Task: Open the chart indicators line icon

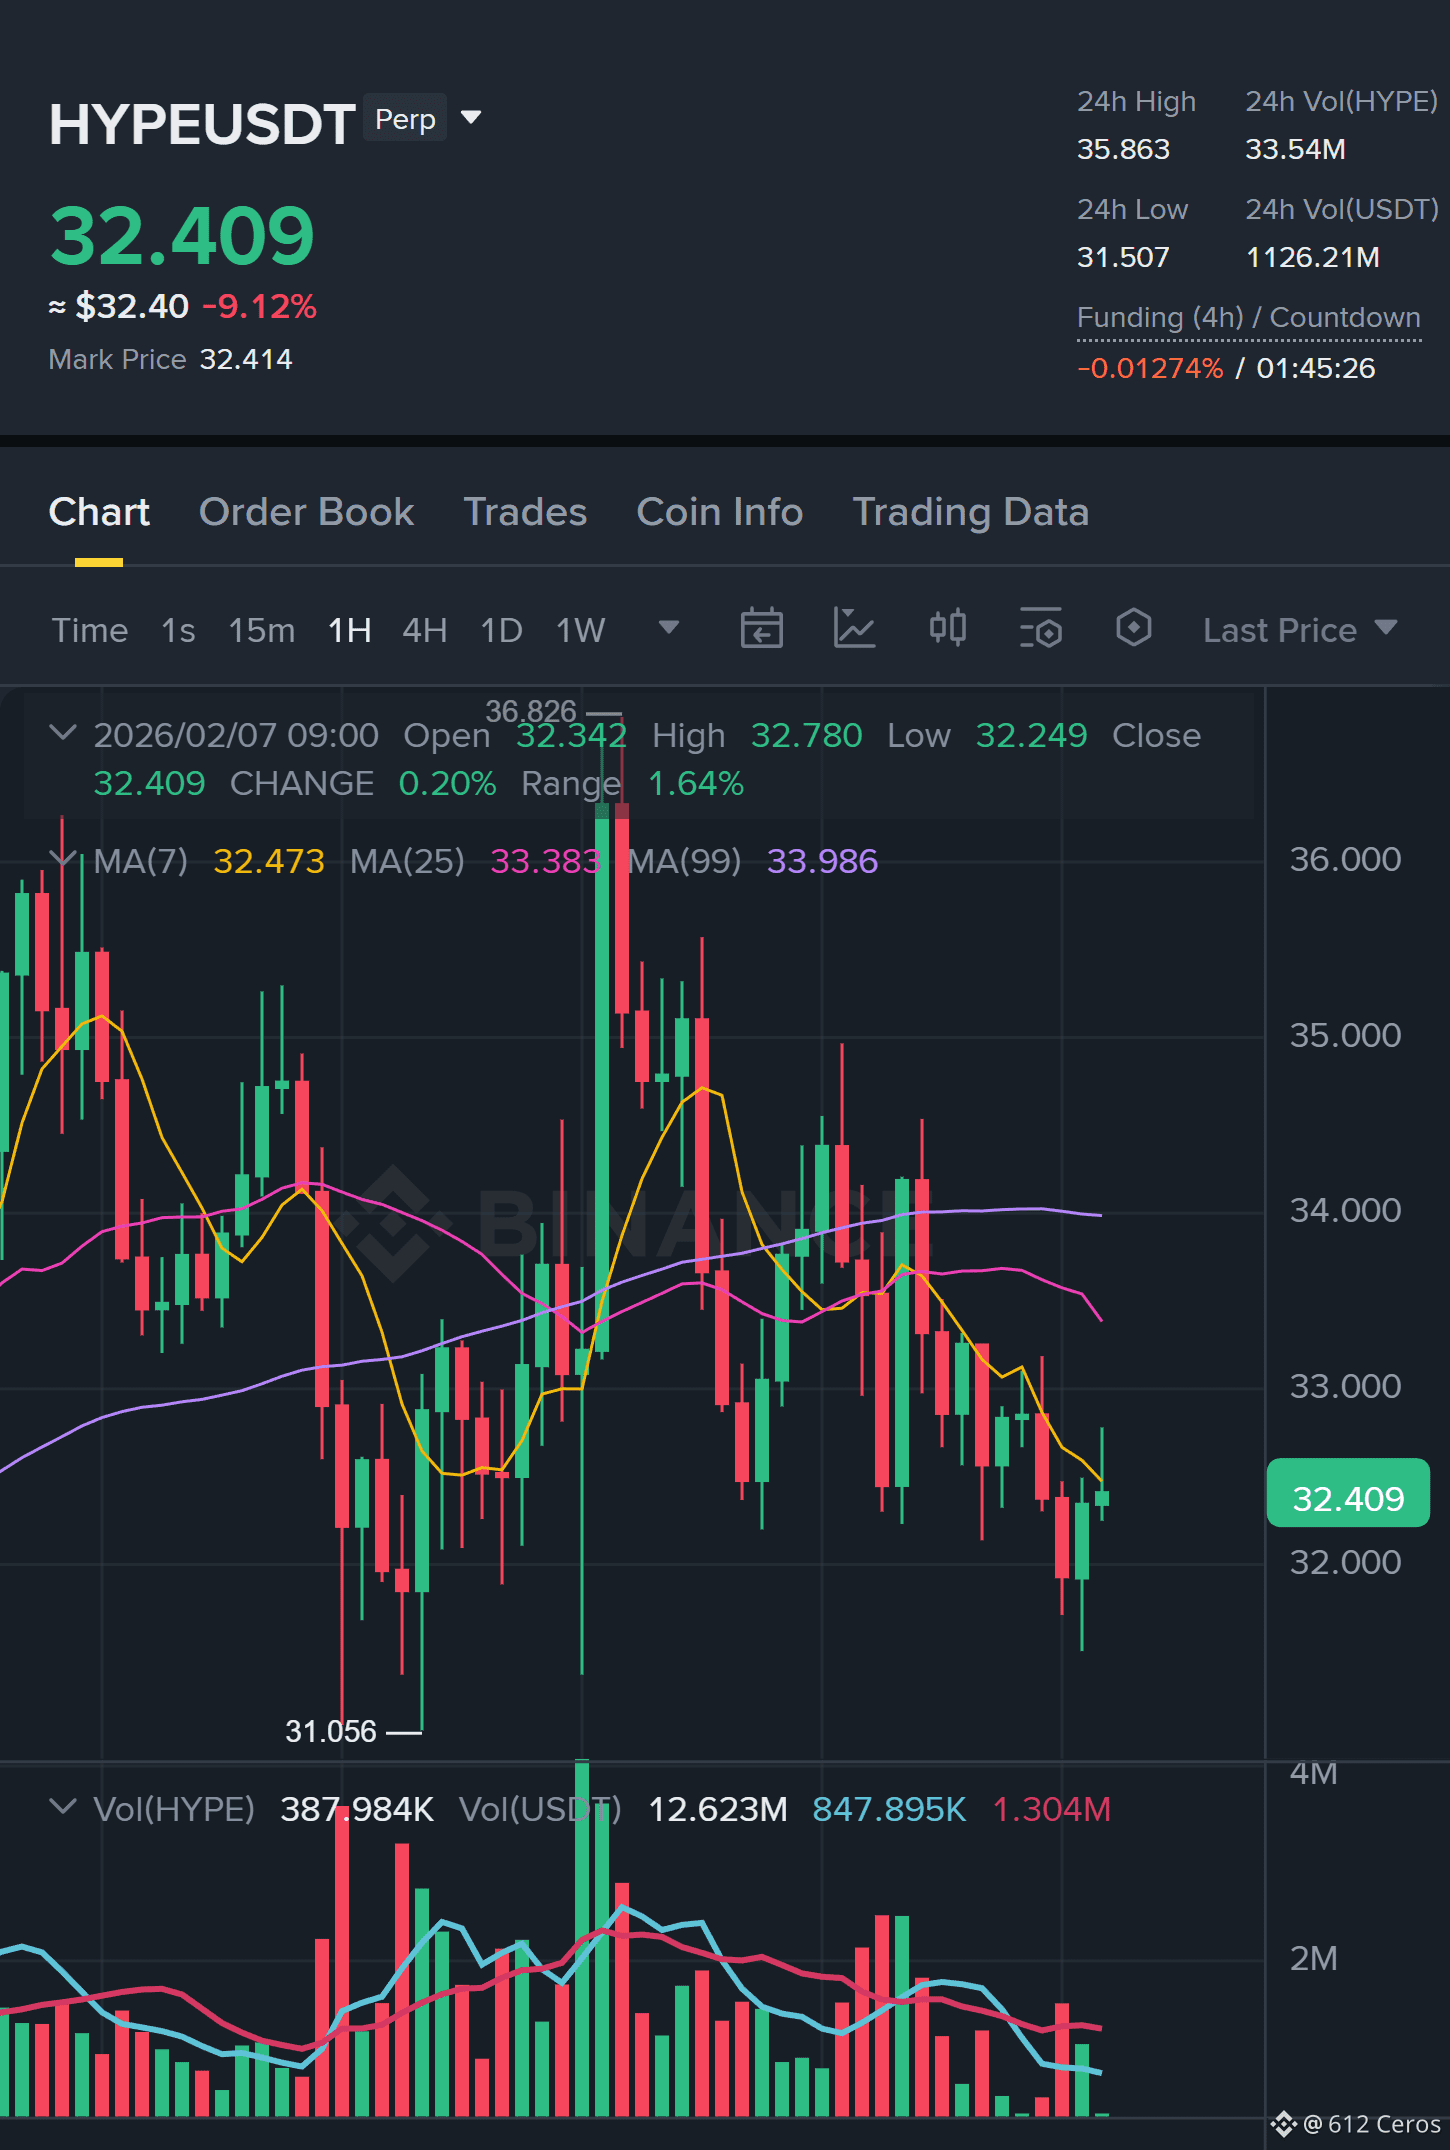Action: tap(854, 629)
